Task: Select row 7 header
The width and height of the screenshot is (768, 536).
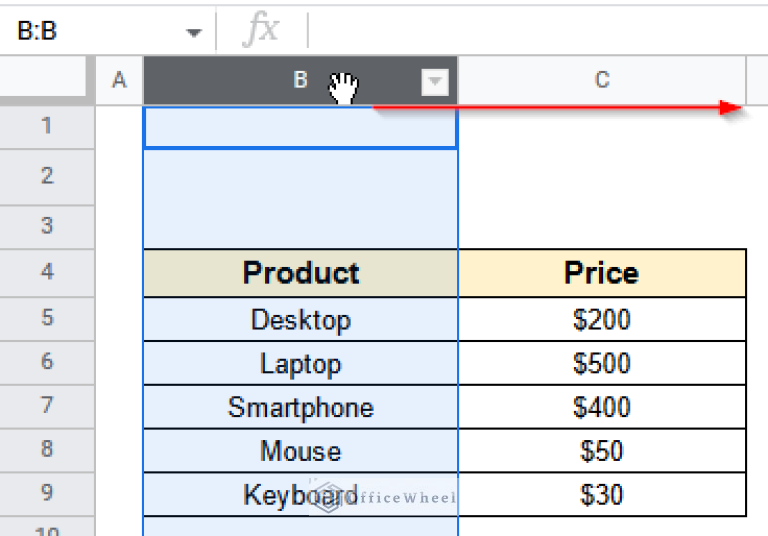Action: (47, 407)
